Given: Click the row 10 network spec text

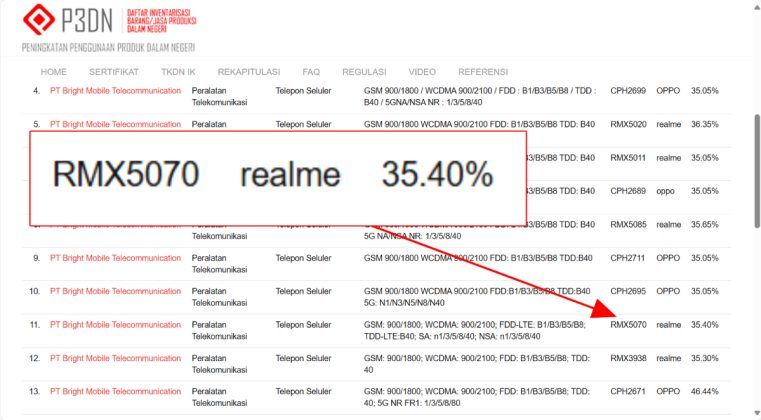Looking at the screenshot, I should pyautogui.click(x=477, y=297).
